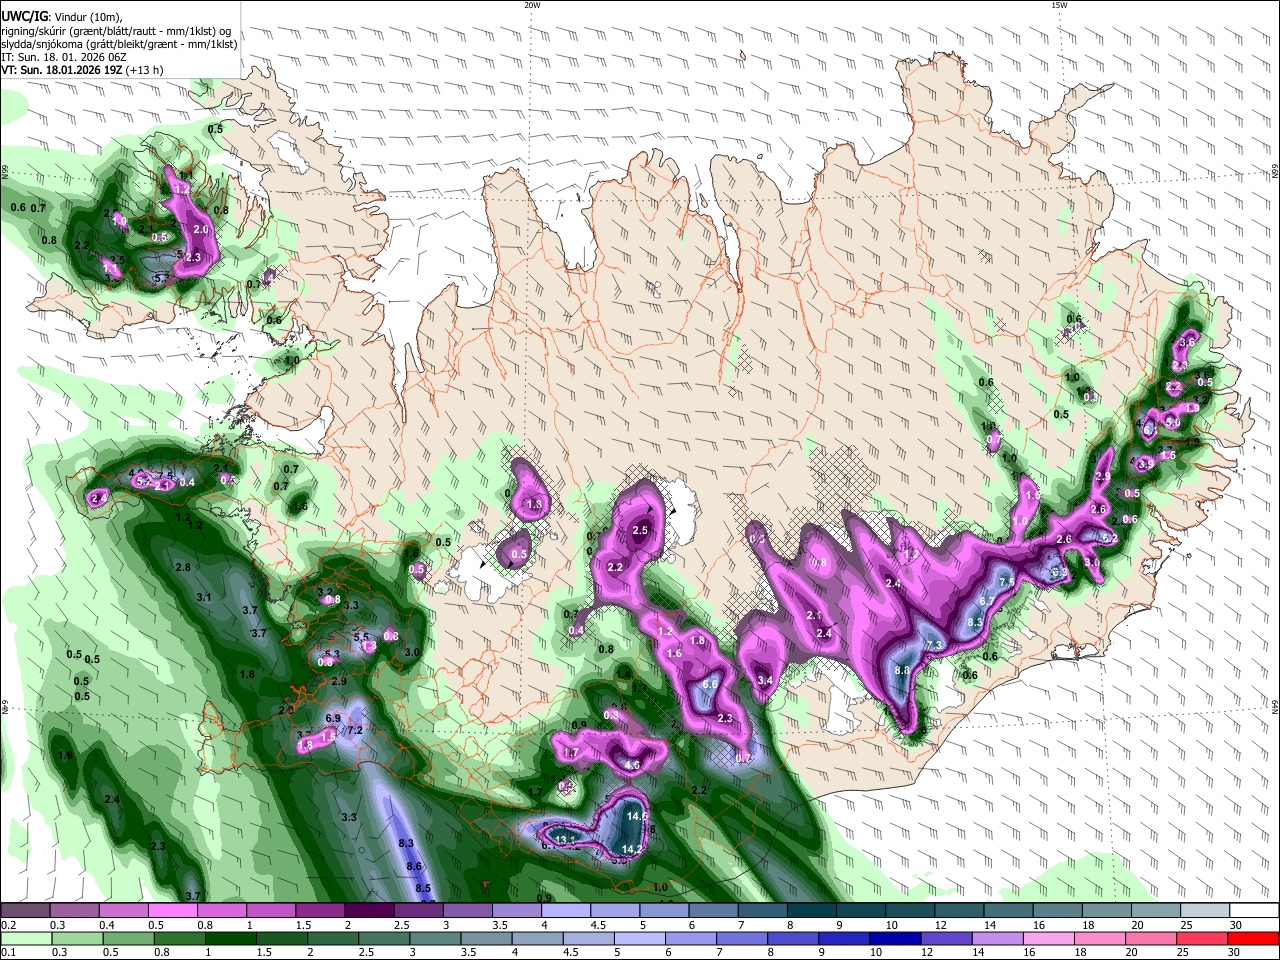
Task: Click the 14.2 precipitation value on the map
Action: [x=632, y=849]
